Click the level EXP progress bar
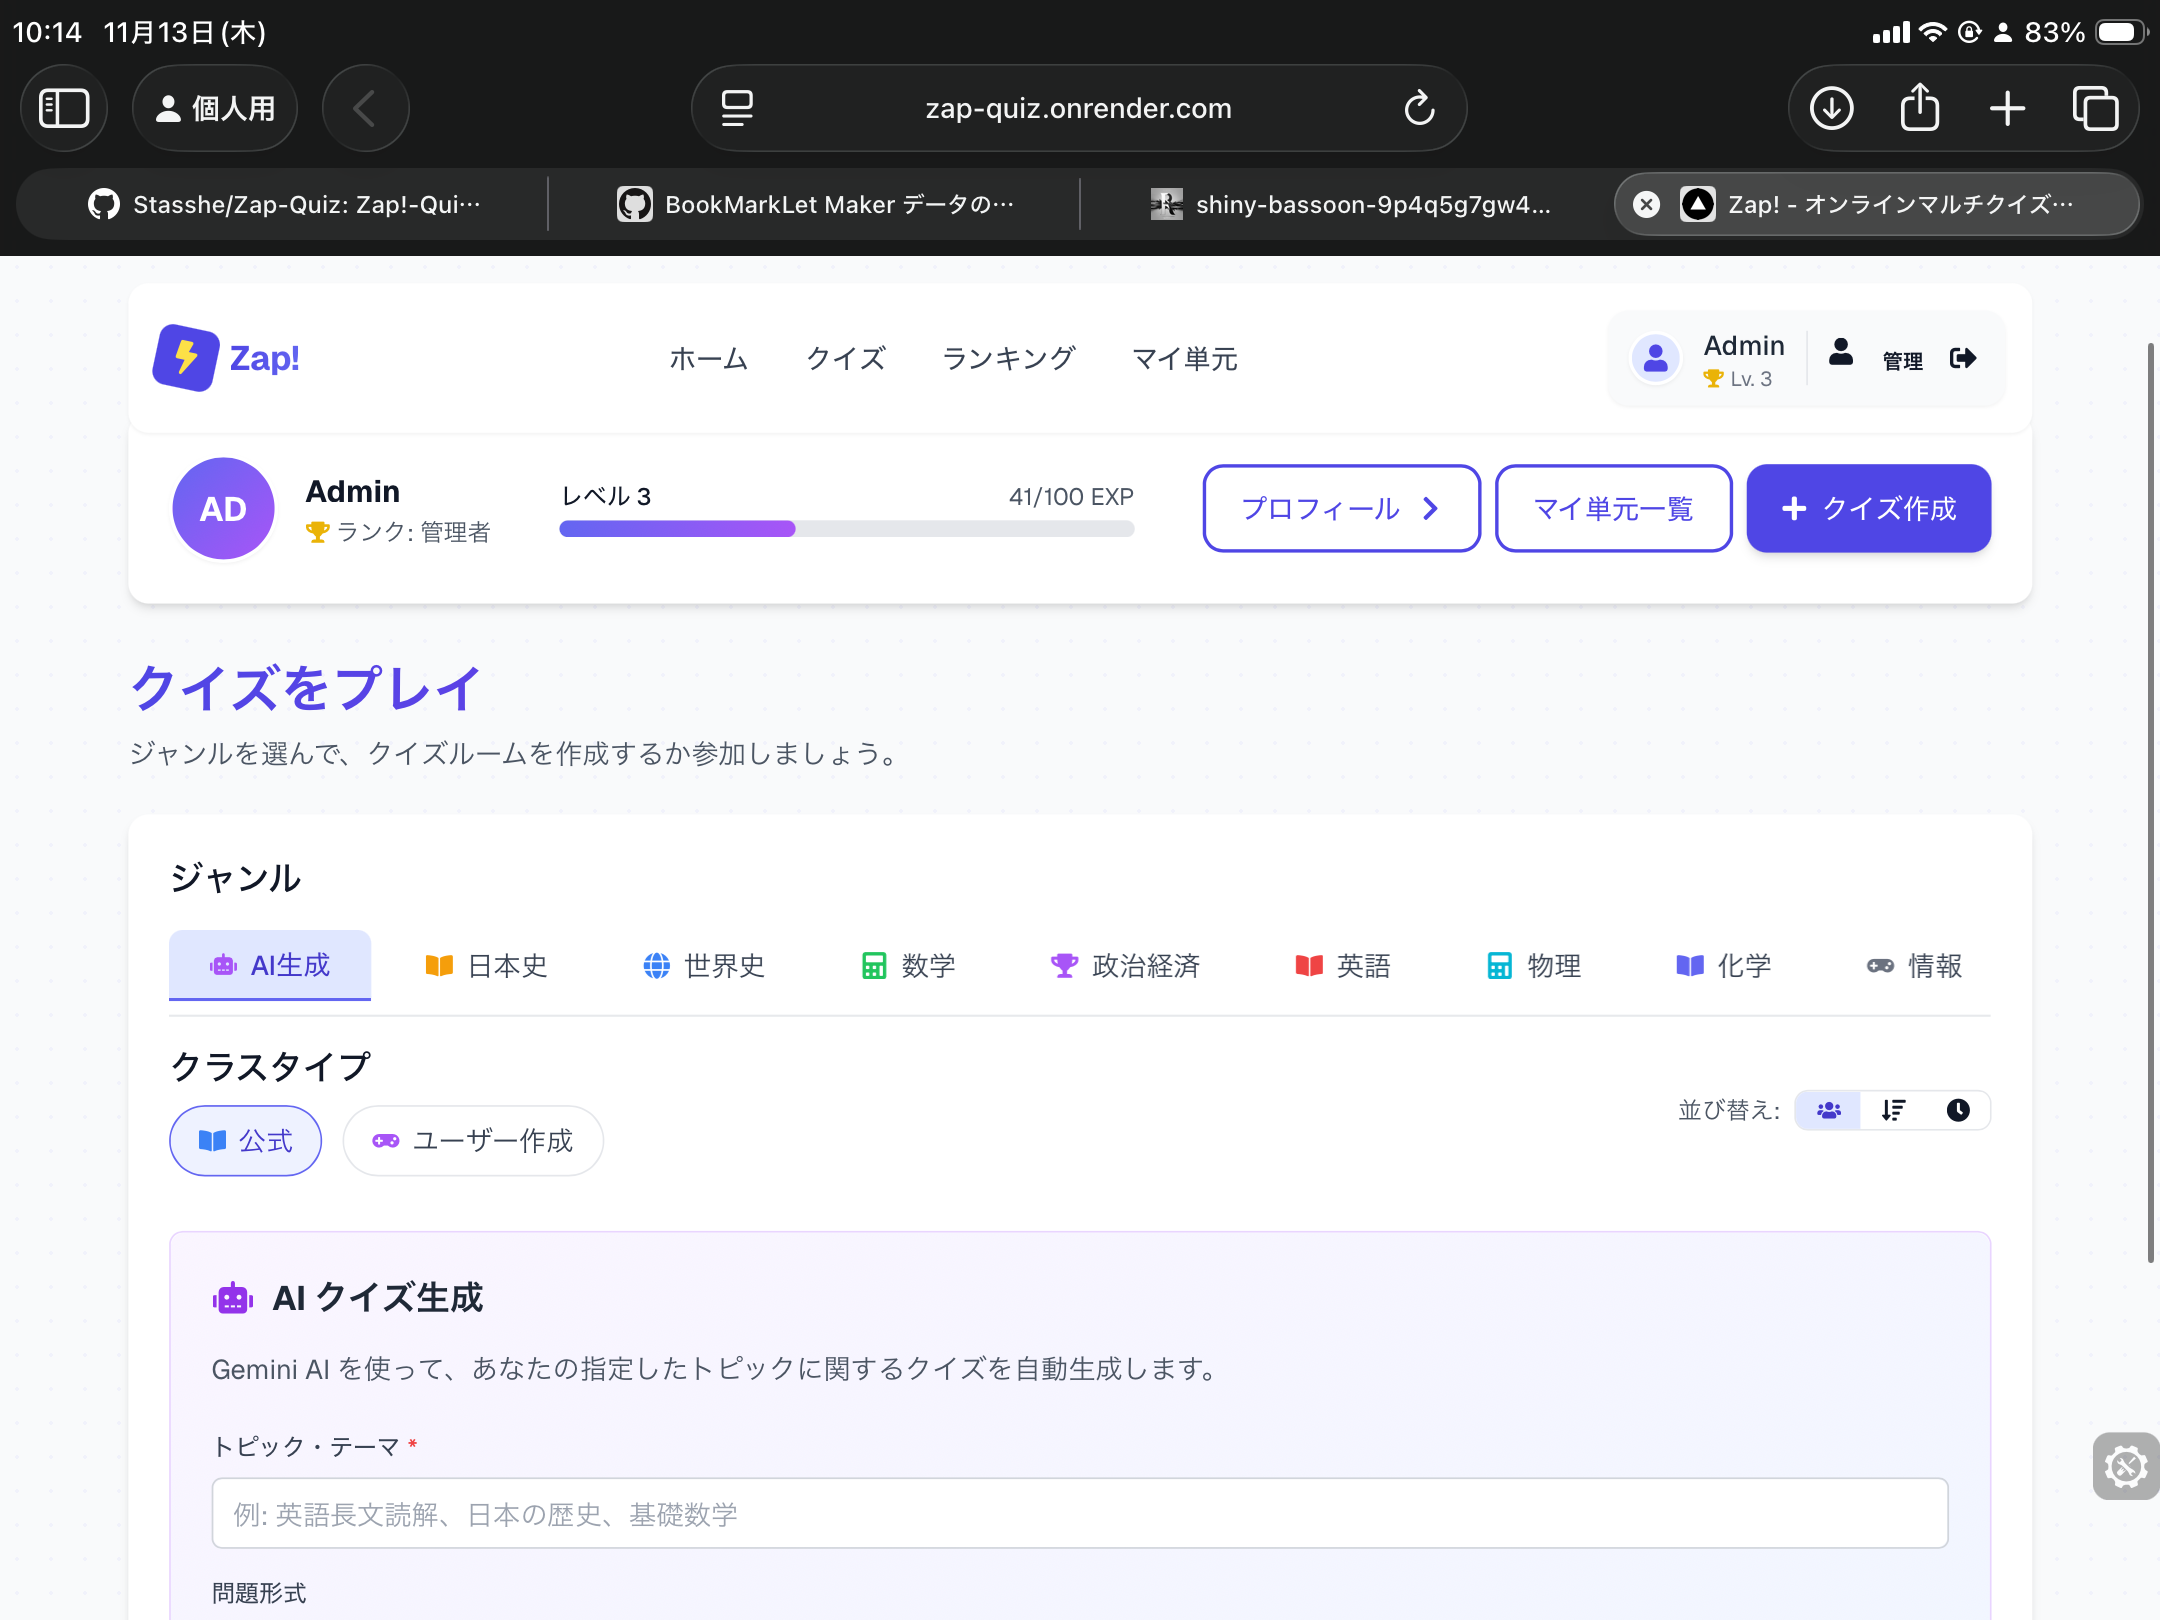 [846, 528]
